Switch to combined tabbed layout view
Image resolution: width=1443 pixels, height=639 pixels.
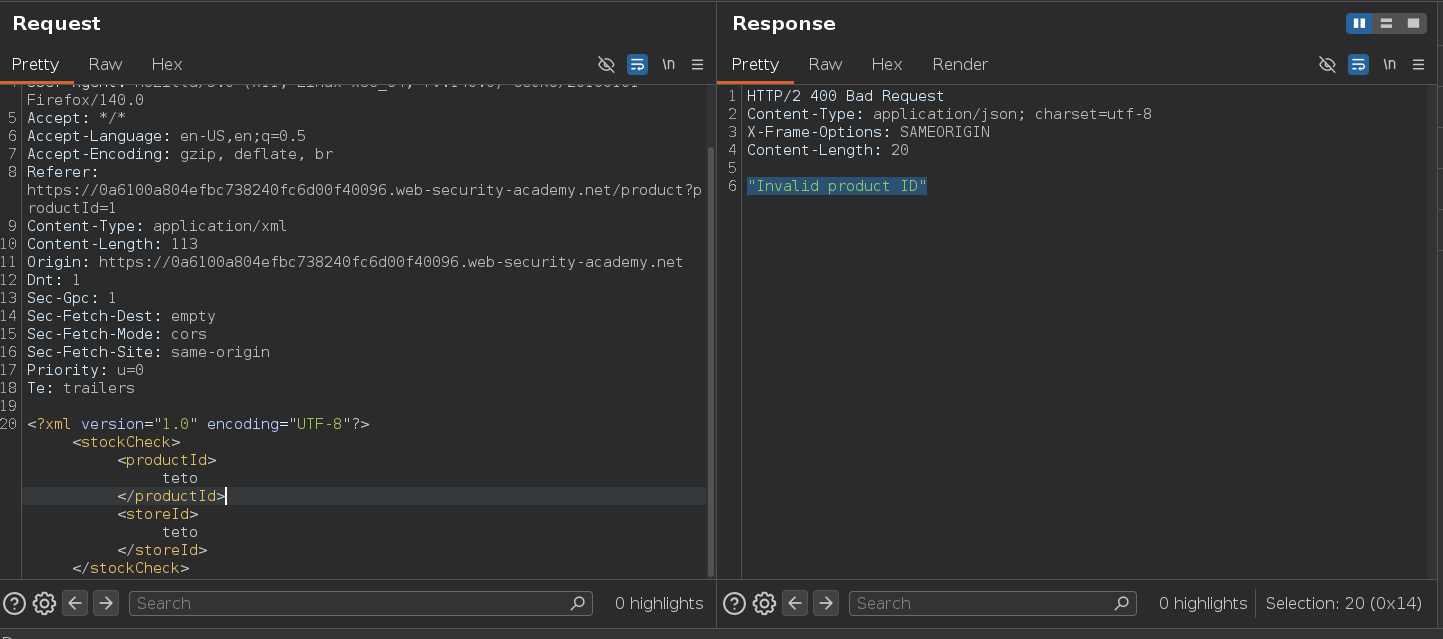(x=1412, y=23)
